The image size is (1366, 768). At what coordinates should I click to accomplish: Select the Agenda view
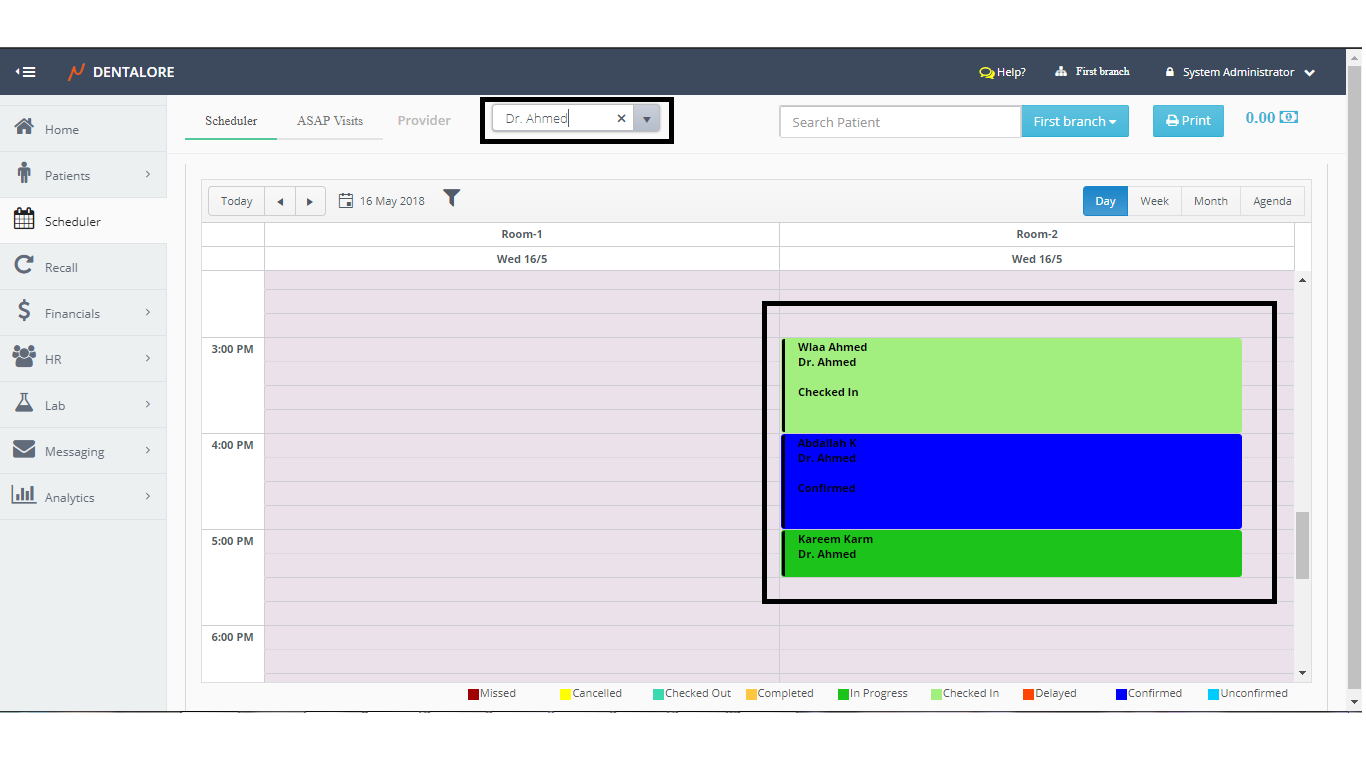click(1272, 201)
